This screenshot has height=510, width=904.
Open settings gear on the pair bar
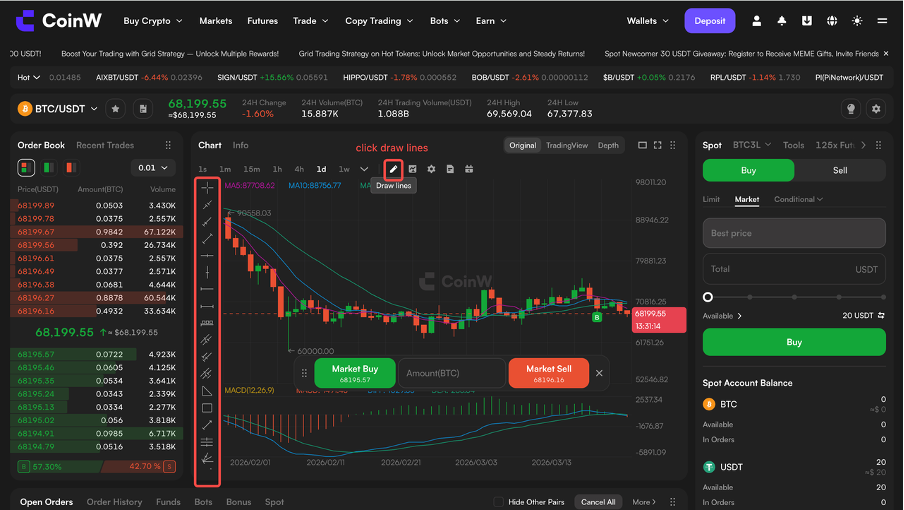point(876,108)
